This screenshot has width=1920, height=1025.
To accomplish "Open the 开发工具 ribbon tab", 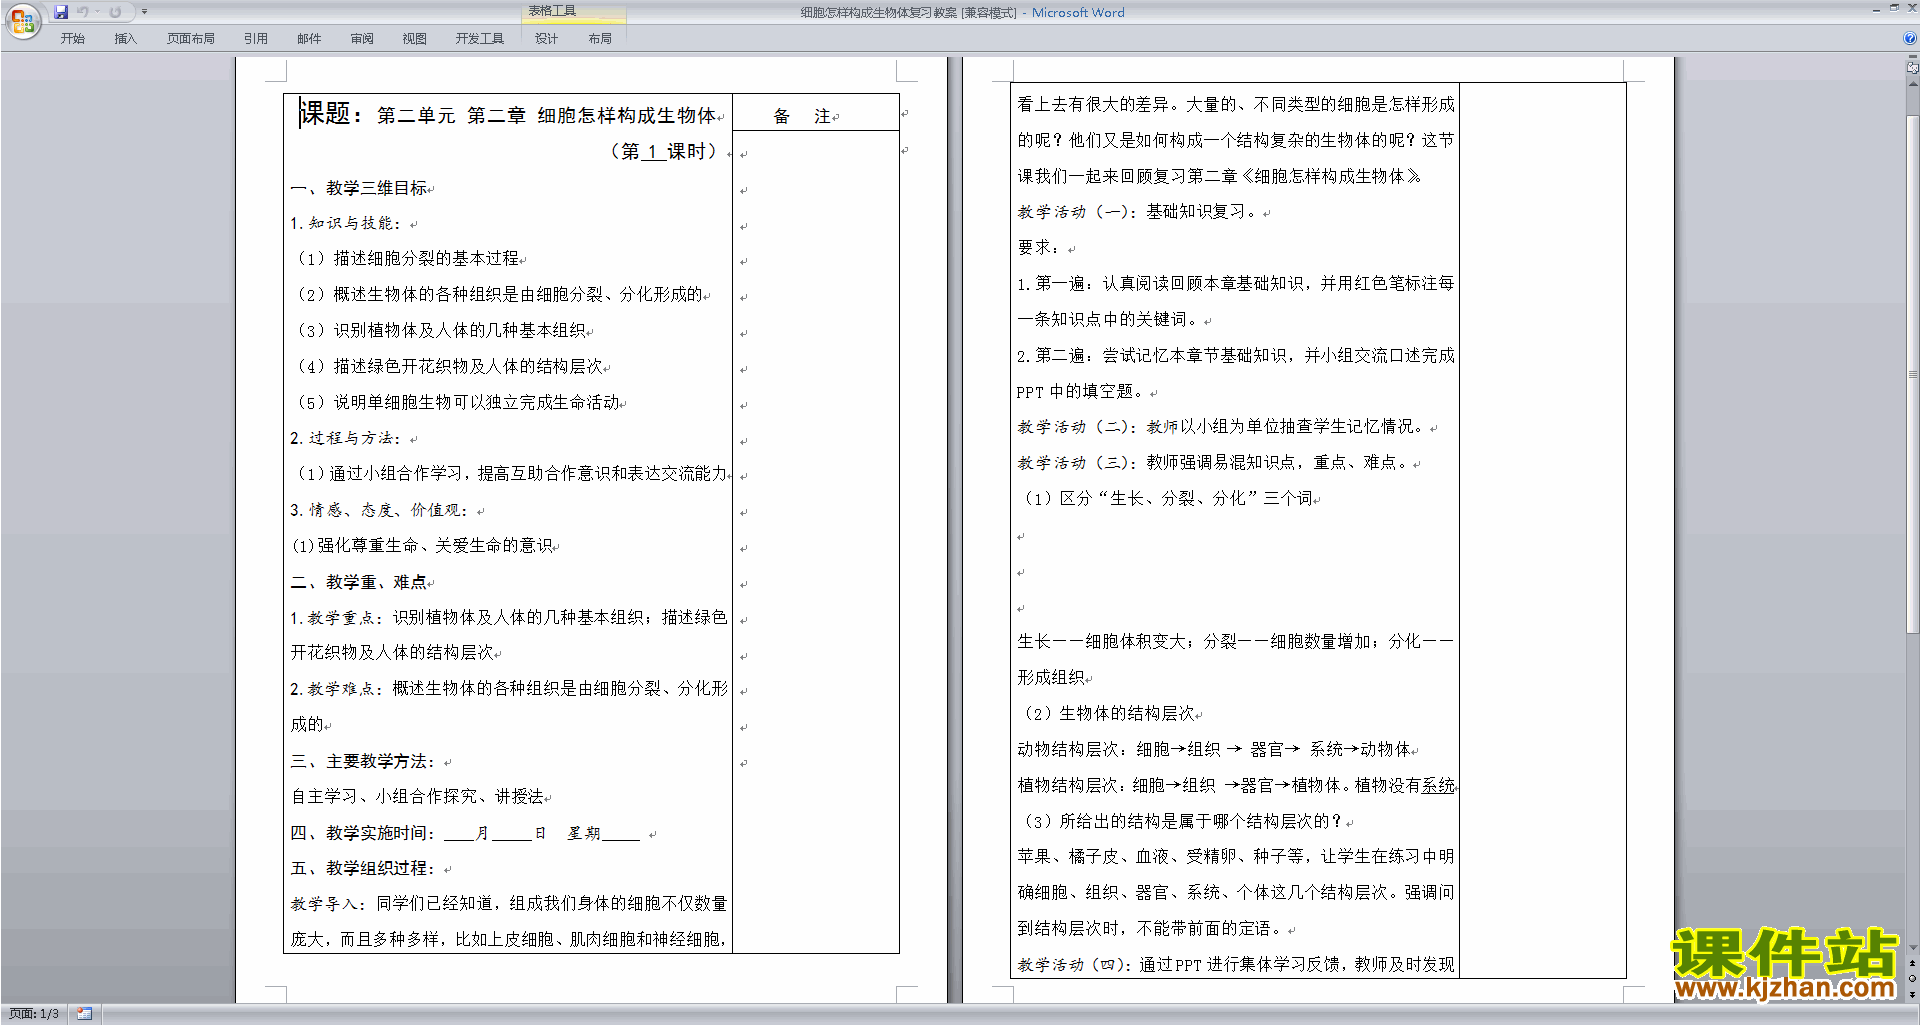I will [x=479, y=38].
